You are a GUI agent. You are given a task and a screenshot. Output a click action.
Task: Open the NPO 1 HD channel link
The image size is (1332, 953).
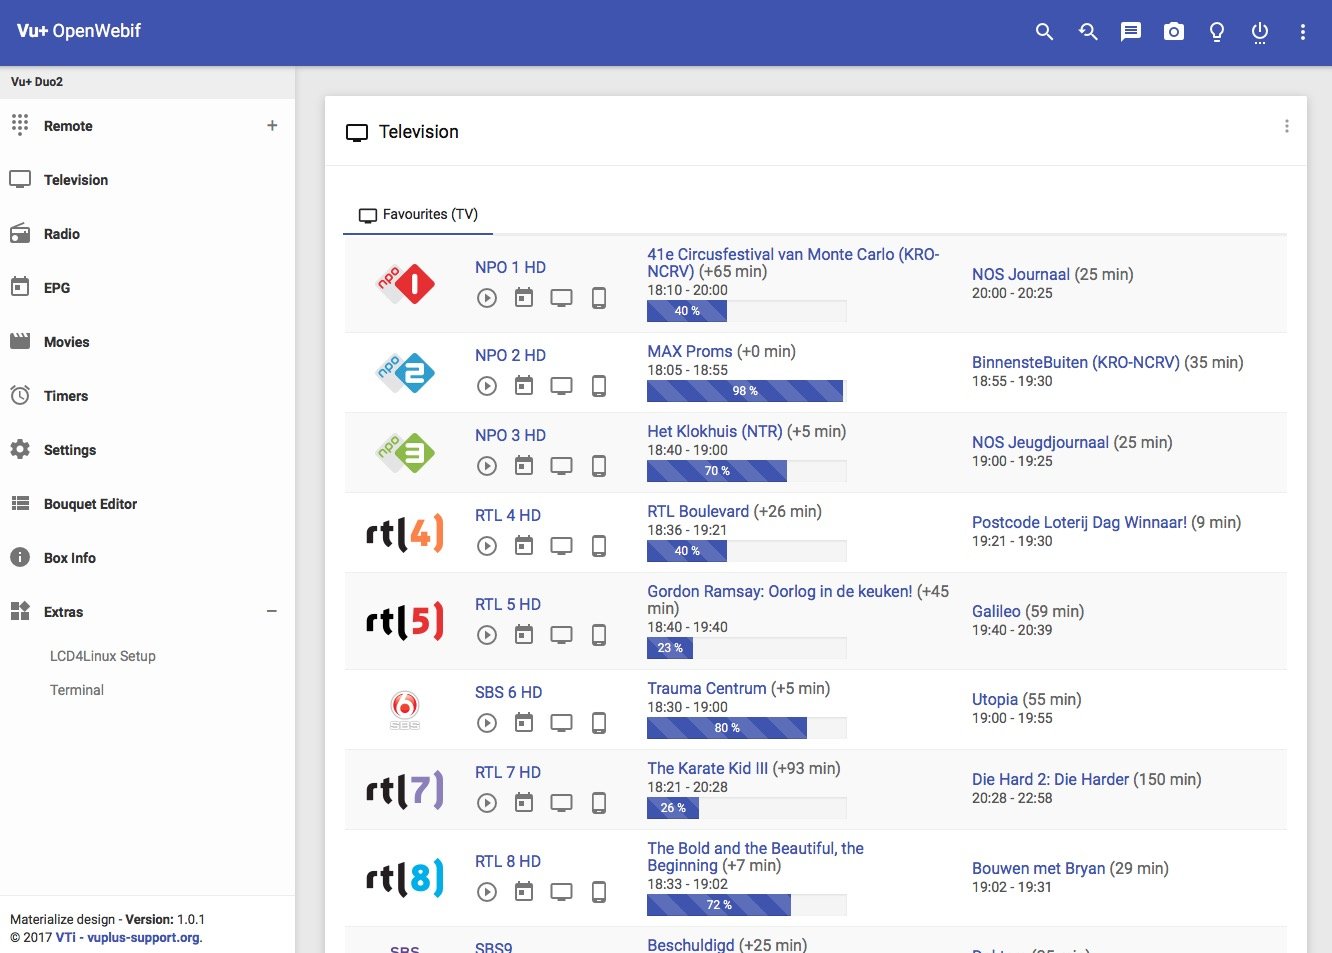510,267
